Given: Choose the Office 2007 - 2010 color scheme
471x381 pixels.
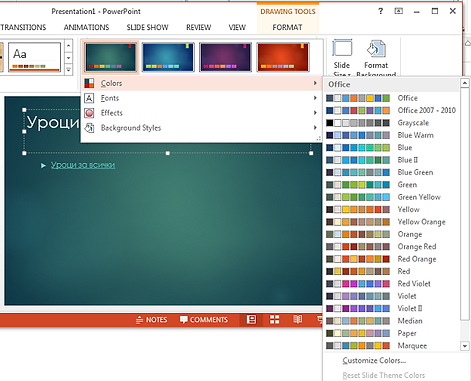Looking at the screenshot, I should click(392, 110).
